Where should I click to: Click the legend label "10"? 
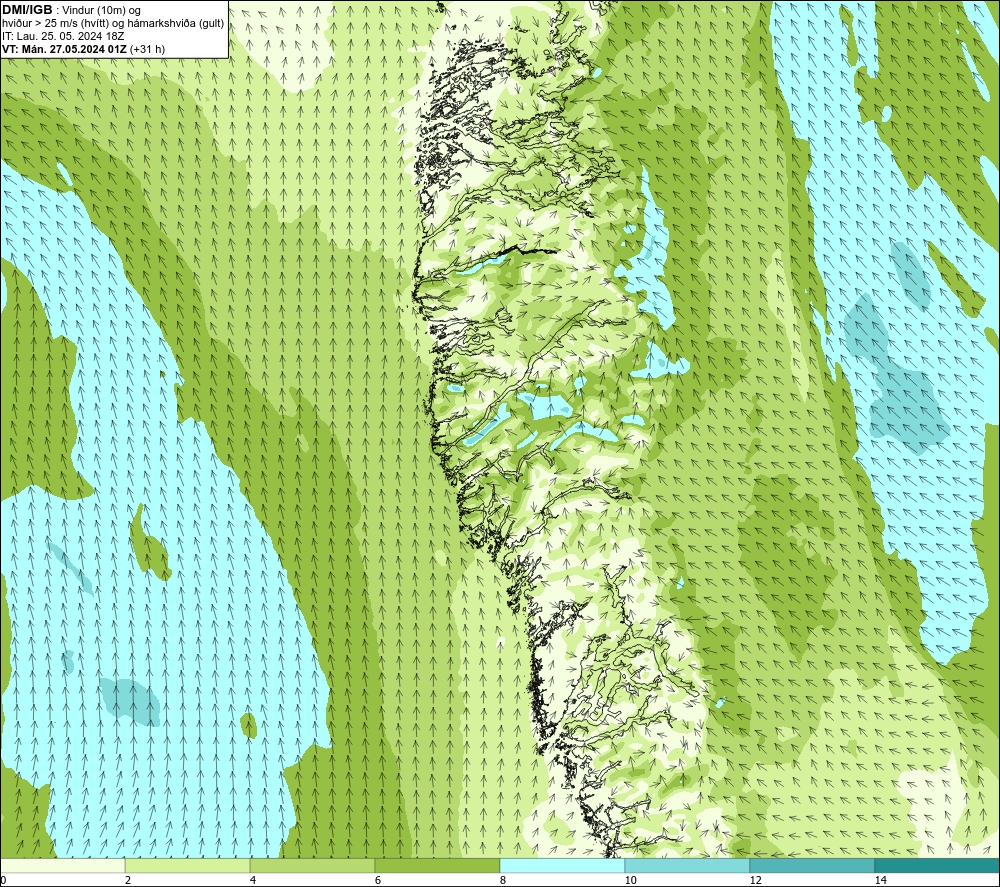tap(630, 881)
